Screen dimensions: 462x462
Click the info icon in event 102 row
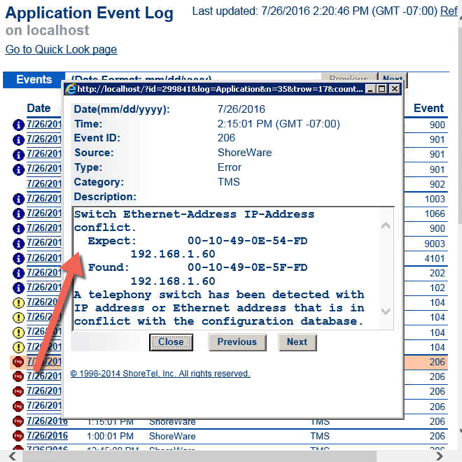coord(18,288)
